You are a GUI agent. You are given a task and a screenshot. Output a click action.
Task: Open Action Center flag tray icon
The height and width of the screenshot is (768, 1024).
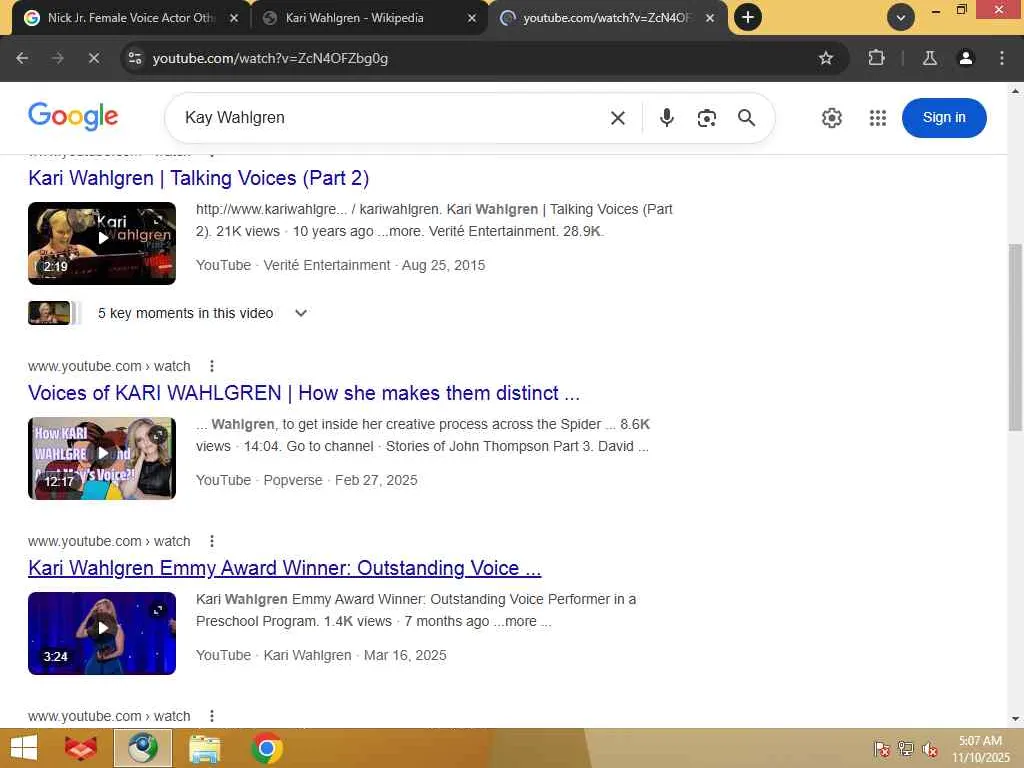882,749
